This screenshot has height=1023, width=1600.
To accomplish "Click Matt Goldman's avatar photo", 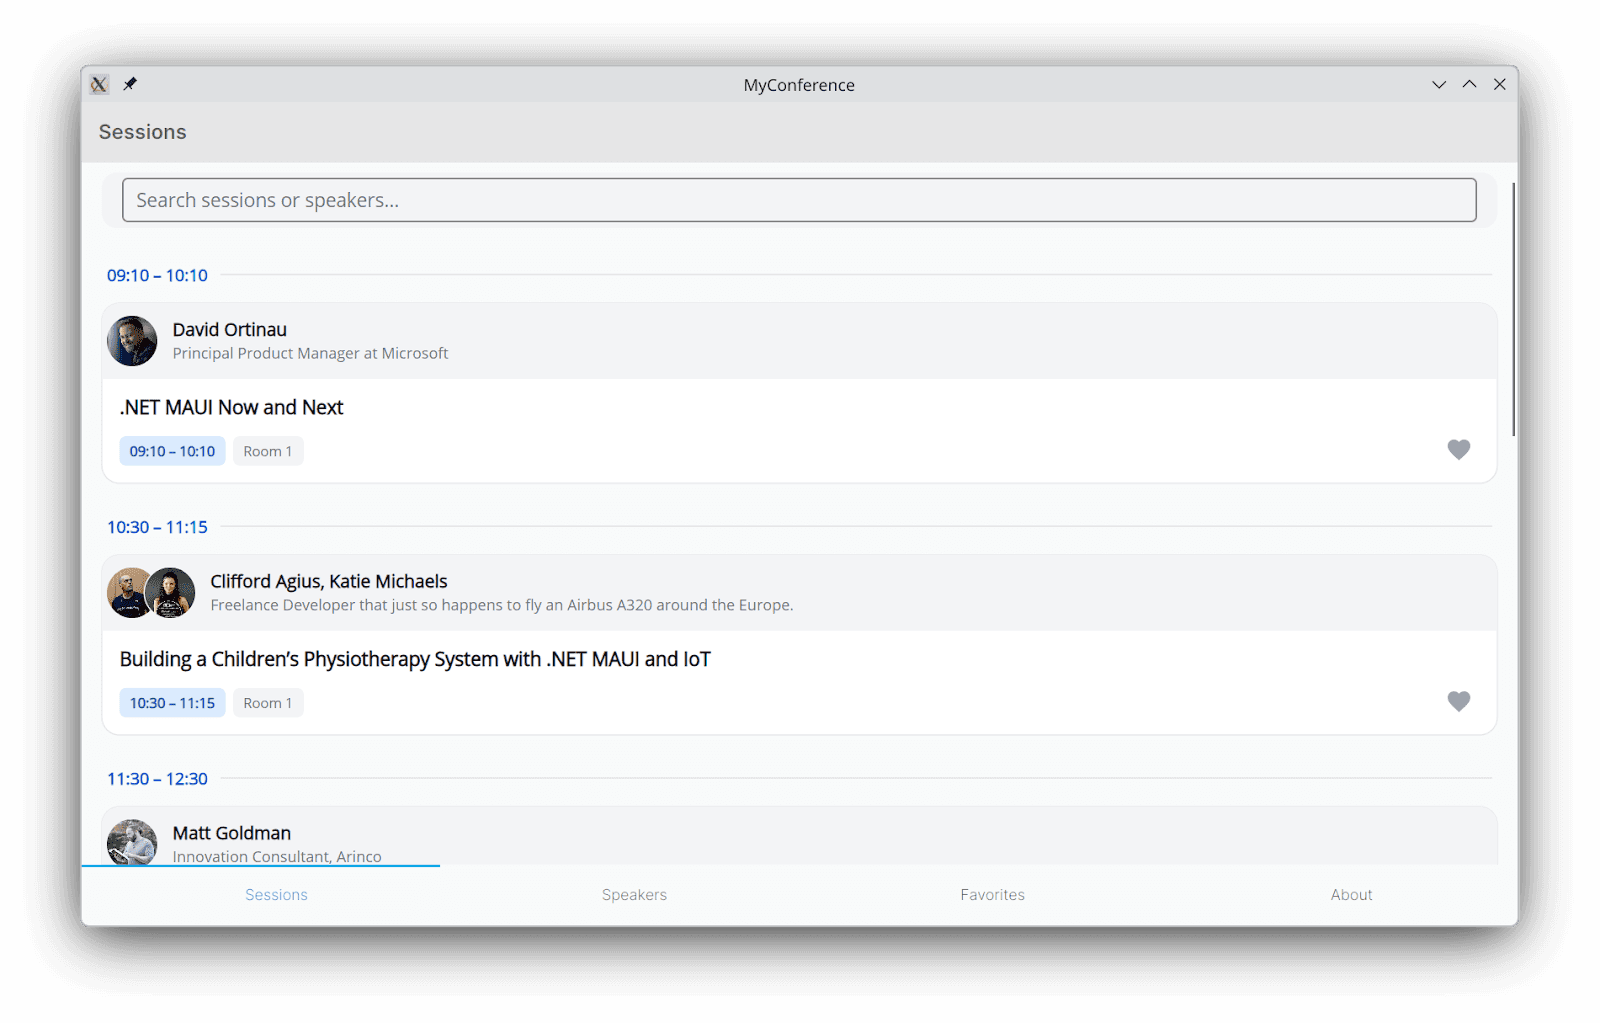I will [x=132, y=842].
